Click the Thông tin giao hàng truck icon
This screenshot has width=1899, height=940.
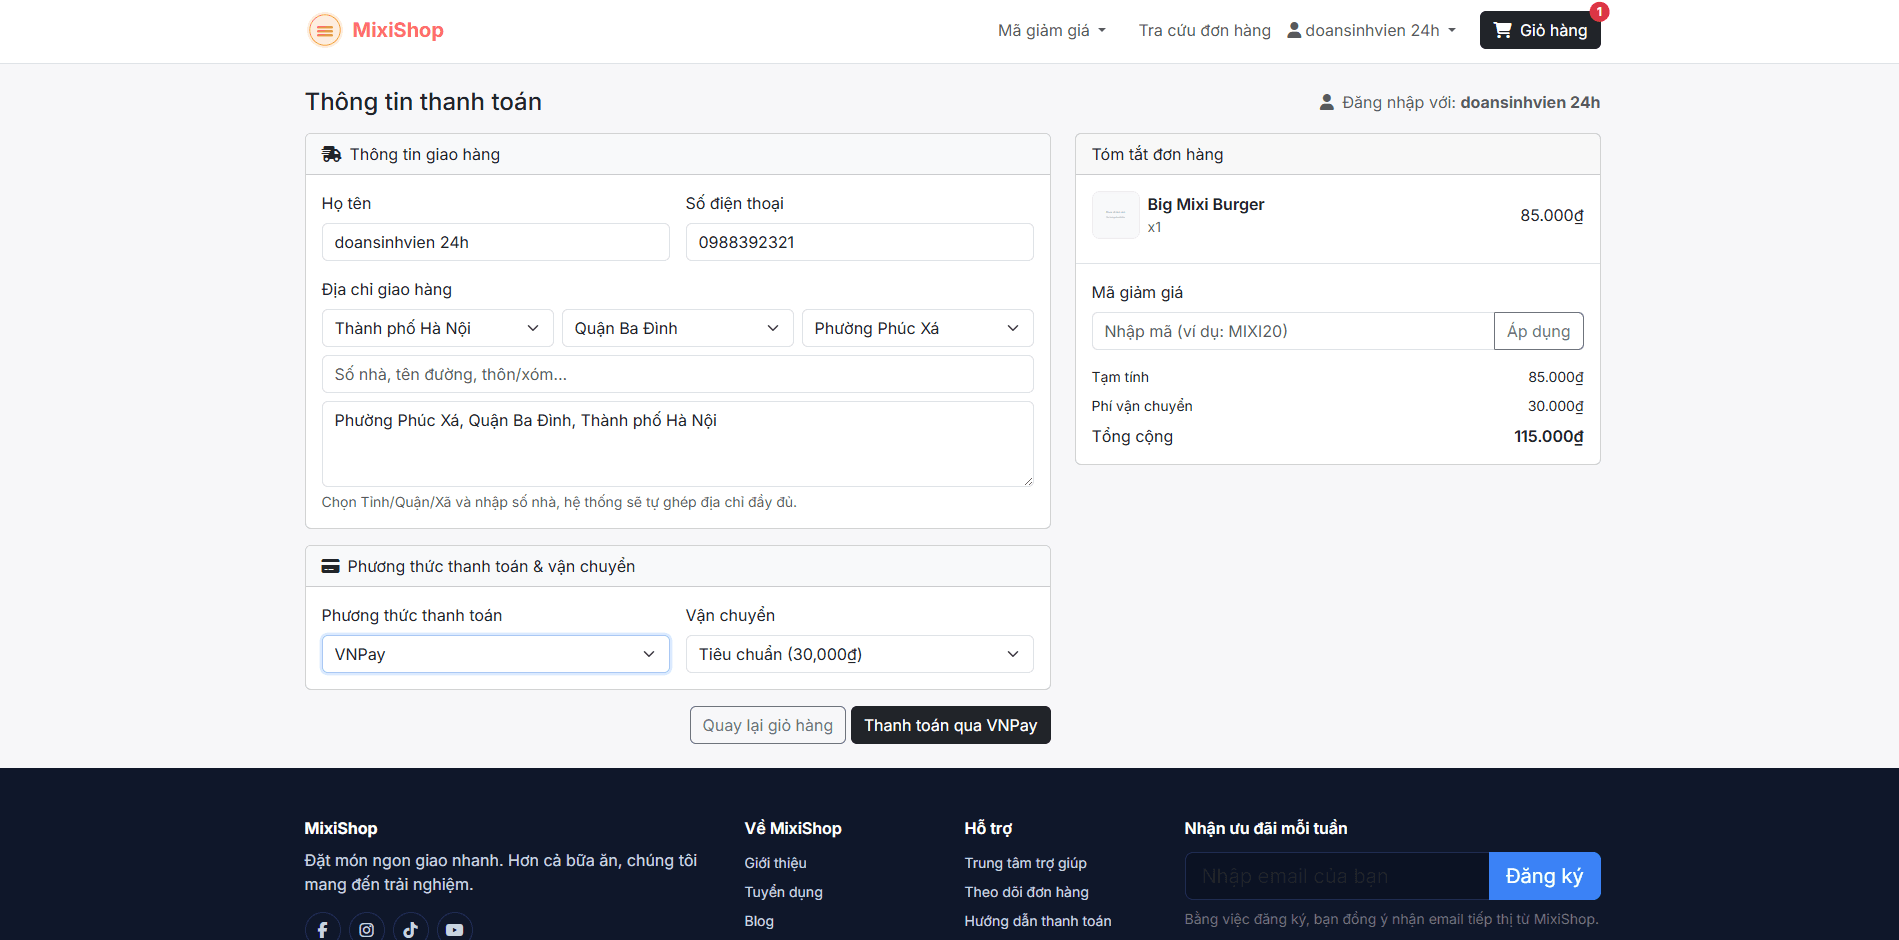[x=331, y=154]
